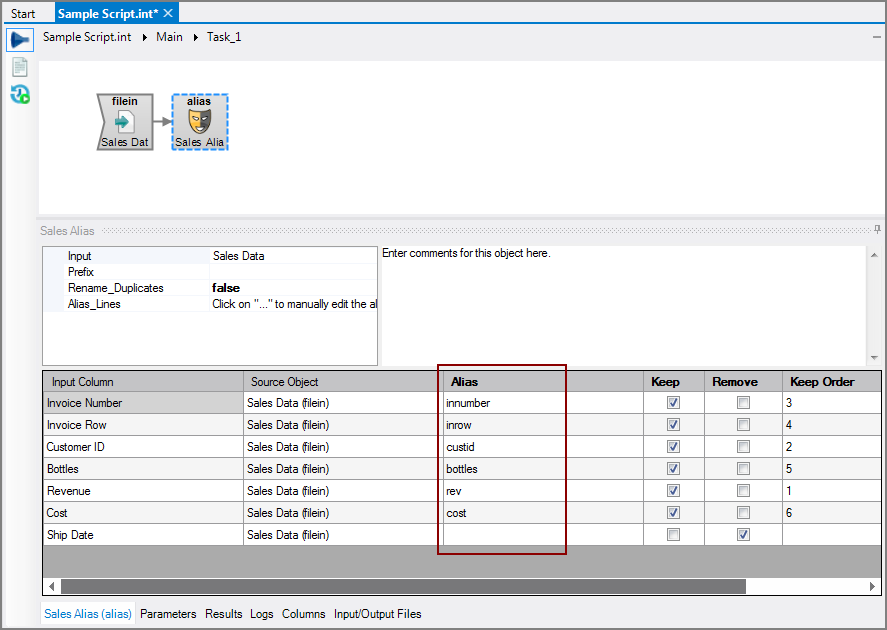The width and height of the screenshot is (887, 630).
Task: Select the alias Sales Alias node
Action: (x=200, y=122)
